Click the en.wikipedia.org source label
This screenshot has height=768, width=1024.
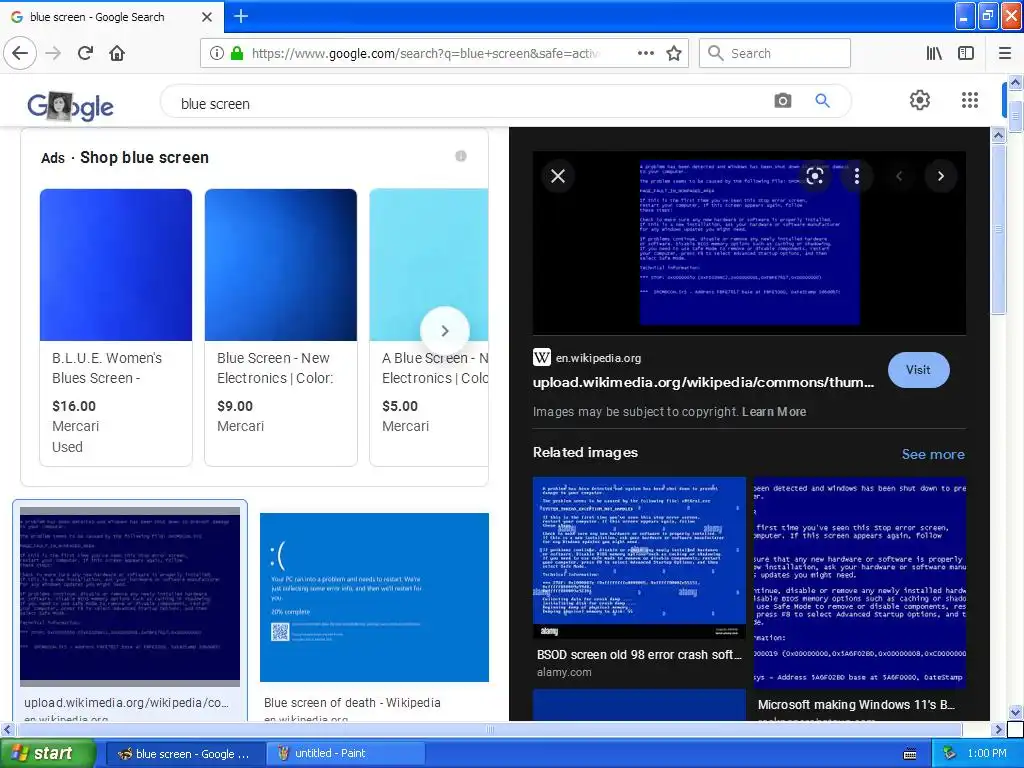598,358
